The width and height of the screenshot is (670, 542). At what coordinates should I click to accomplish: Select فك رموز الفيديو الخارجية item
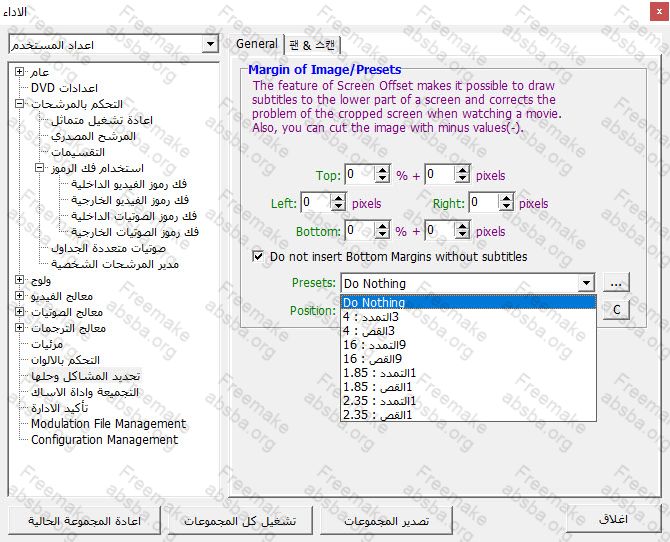tap(130, 200)
